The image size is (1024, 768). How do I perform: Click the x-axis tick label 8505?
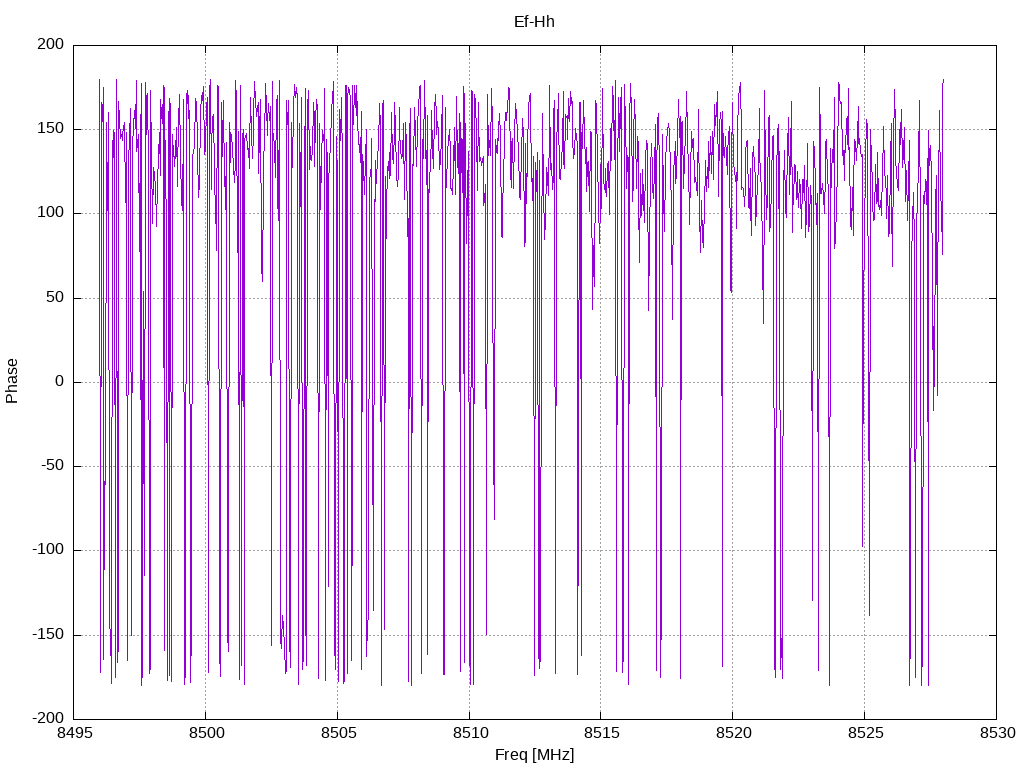[338, 733]
